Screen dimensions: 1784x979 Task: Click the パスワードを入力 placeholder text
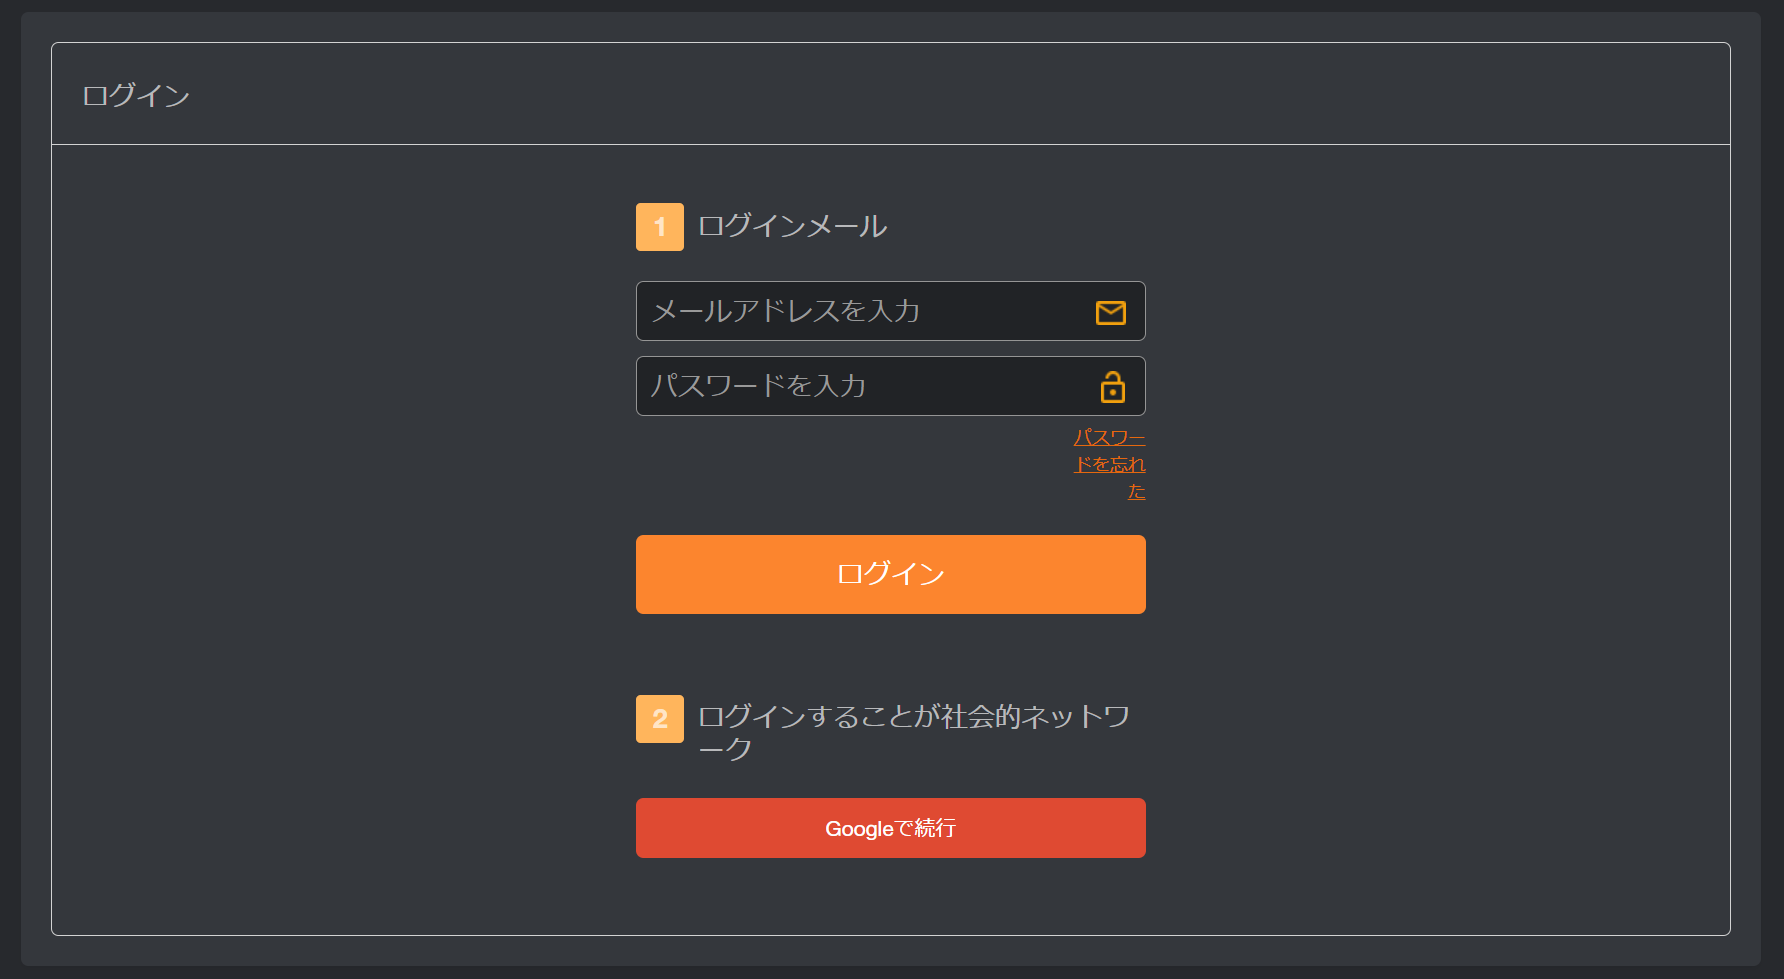pyautogui.click(x=759, y=386)
